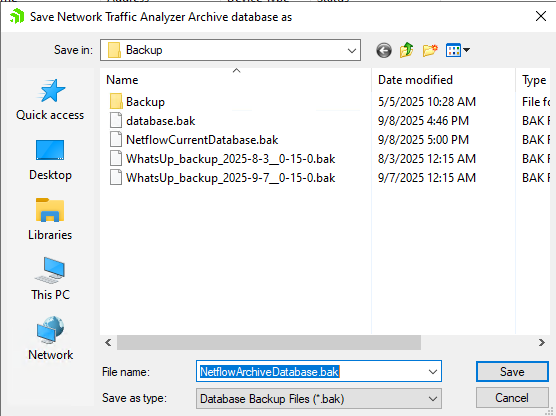The width and height of the screenshot is (556, 416).
Task: Open the File name history dropdown arrow
Action: (433, 372)
